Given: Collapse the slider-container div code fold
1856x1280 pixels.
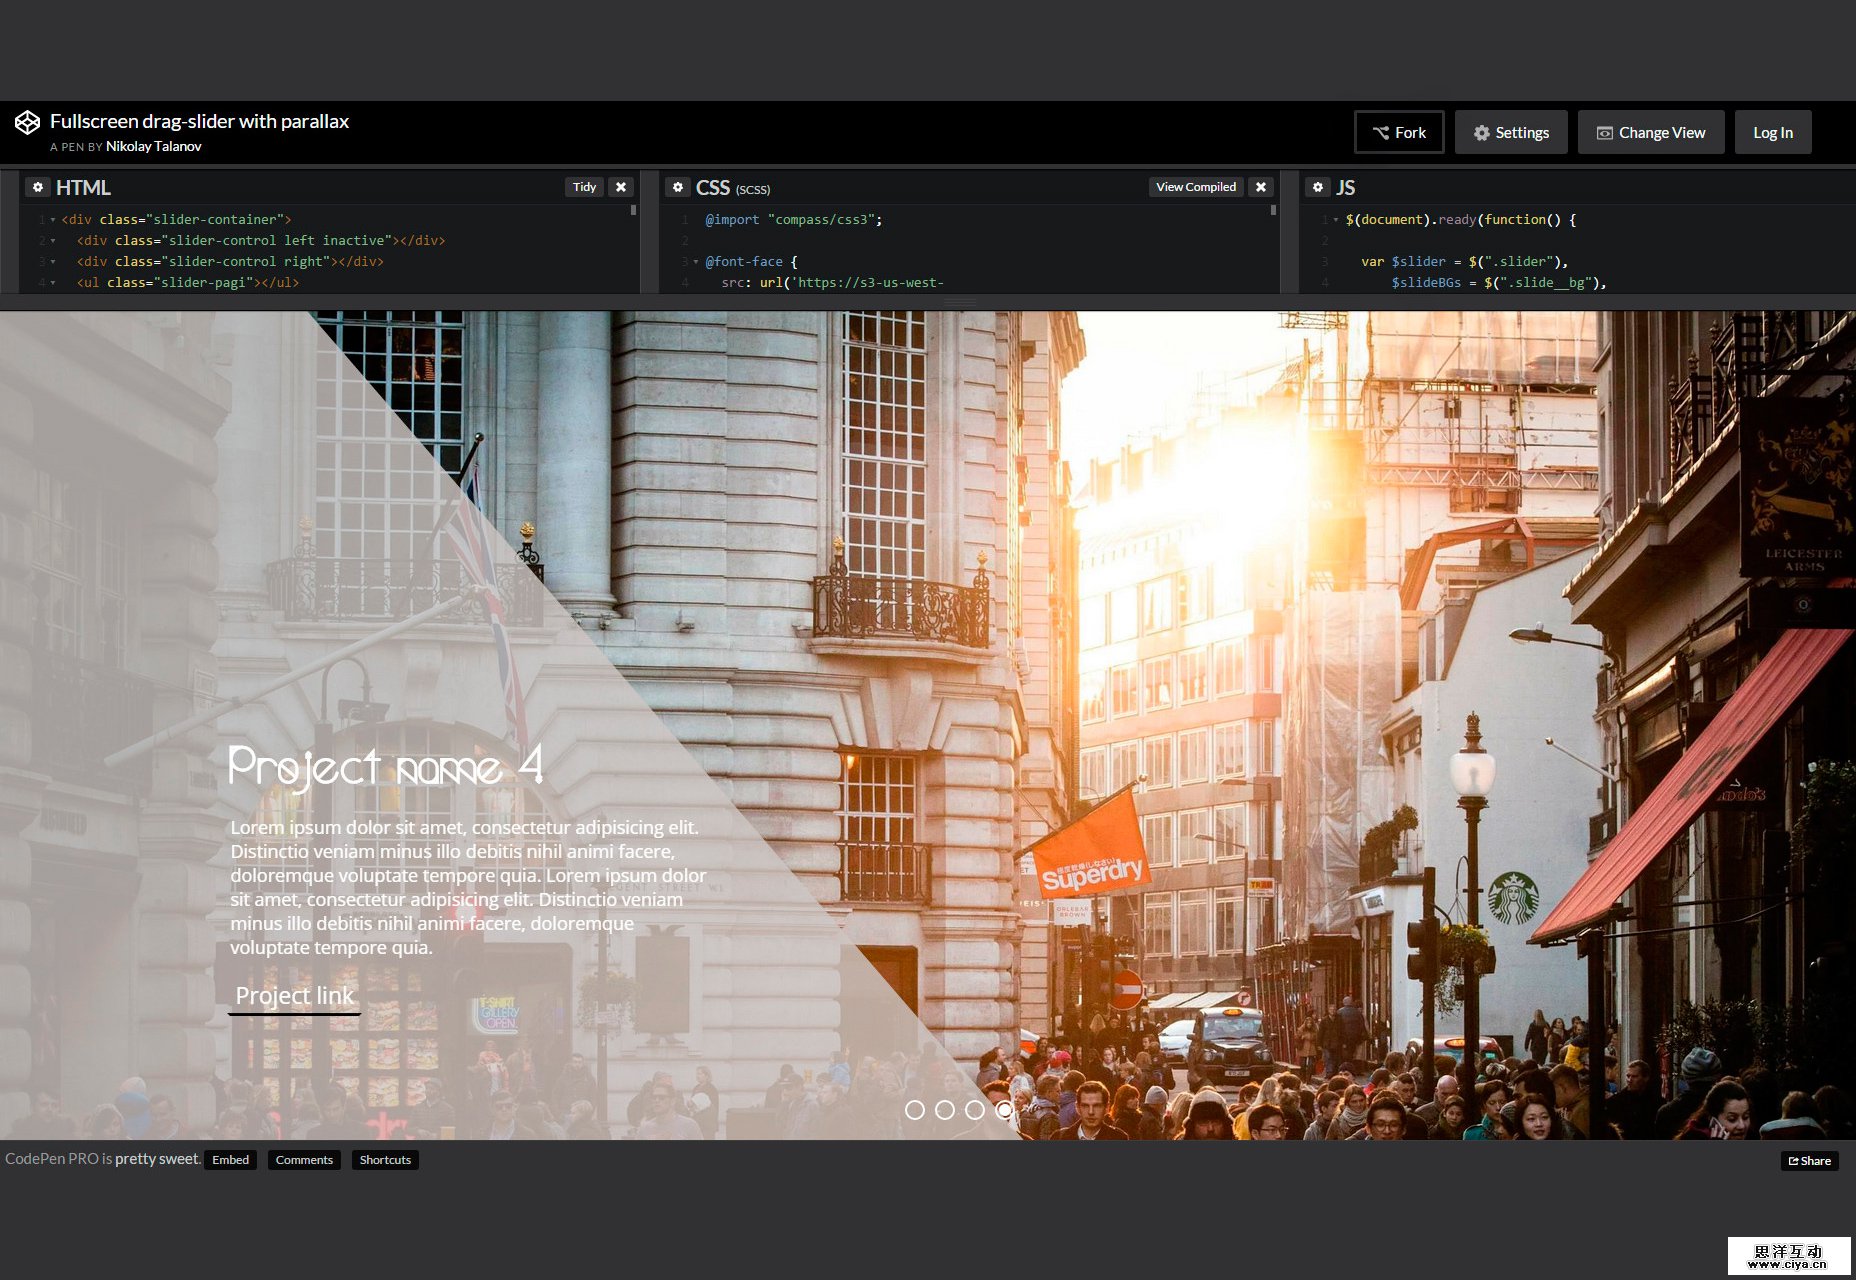Looking at the screenshot, I should [51, 219].
